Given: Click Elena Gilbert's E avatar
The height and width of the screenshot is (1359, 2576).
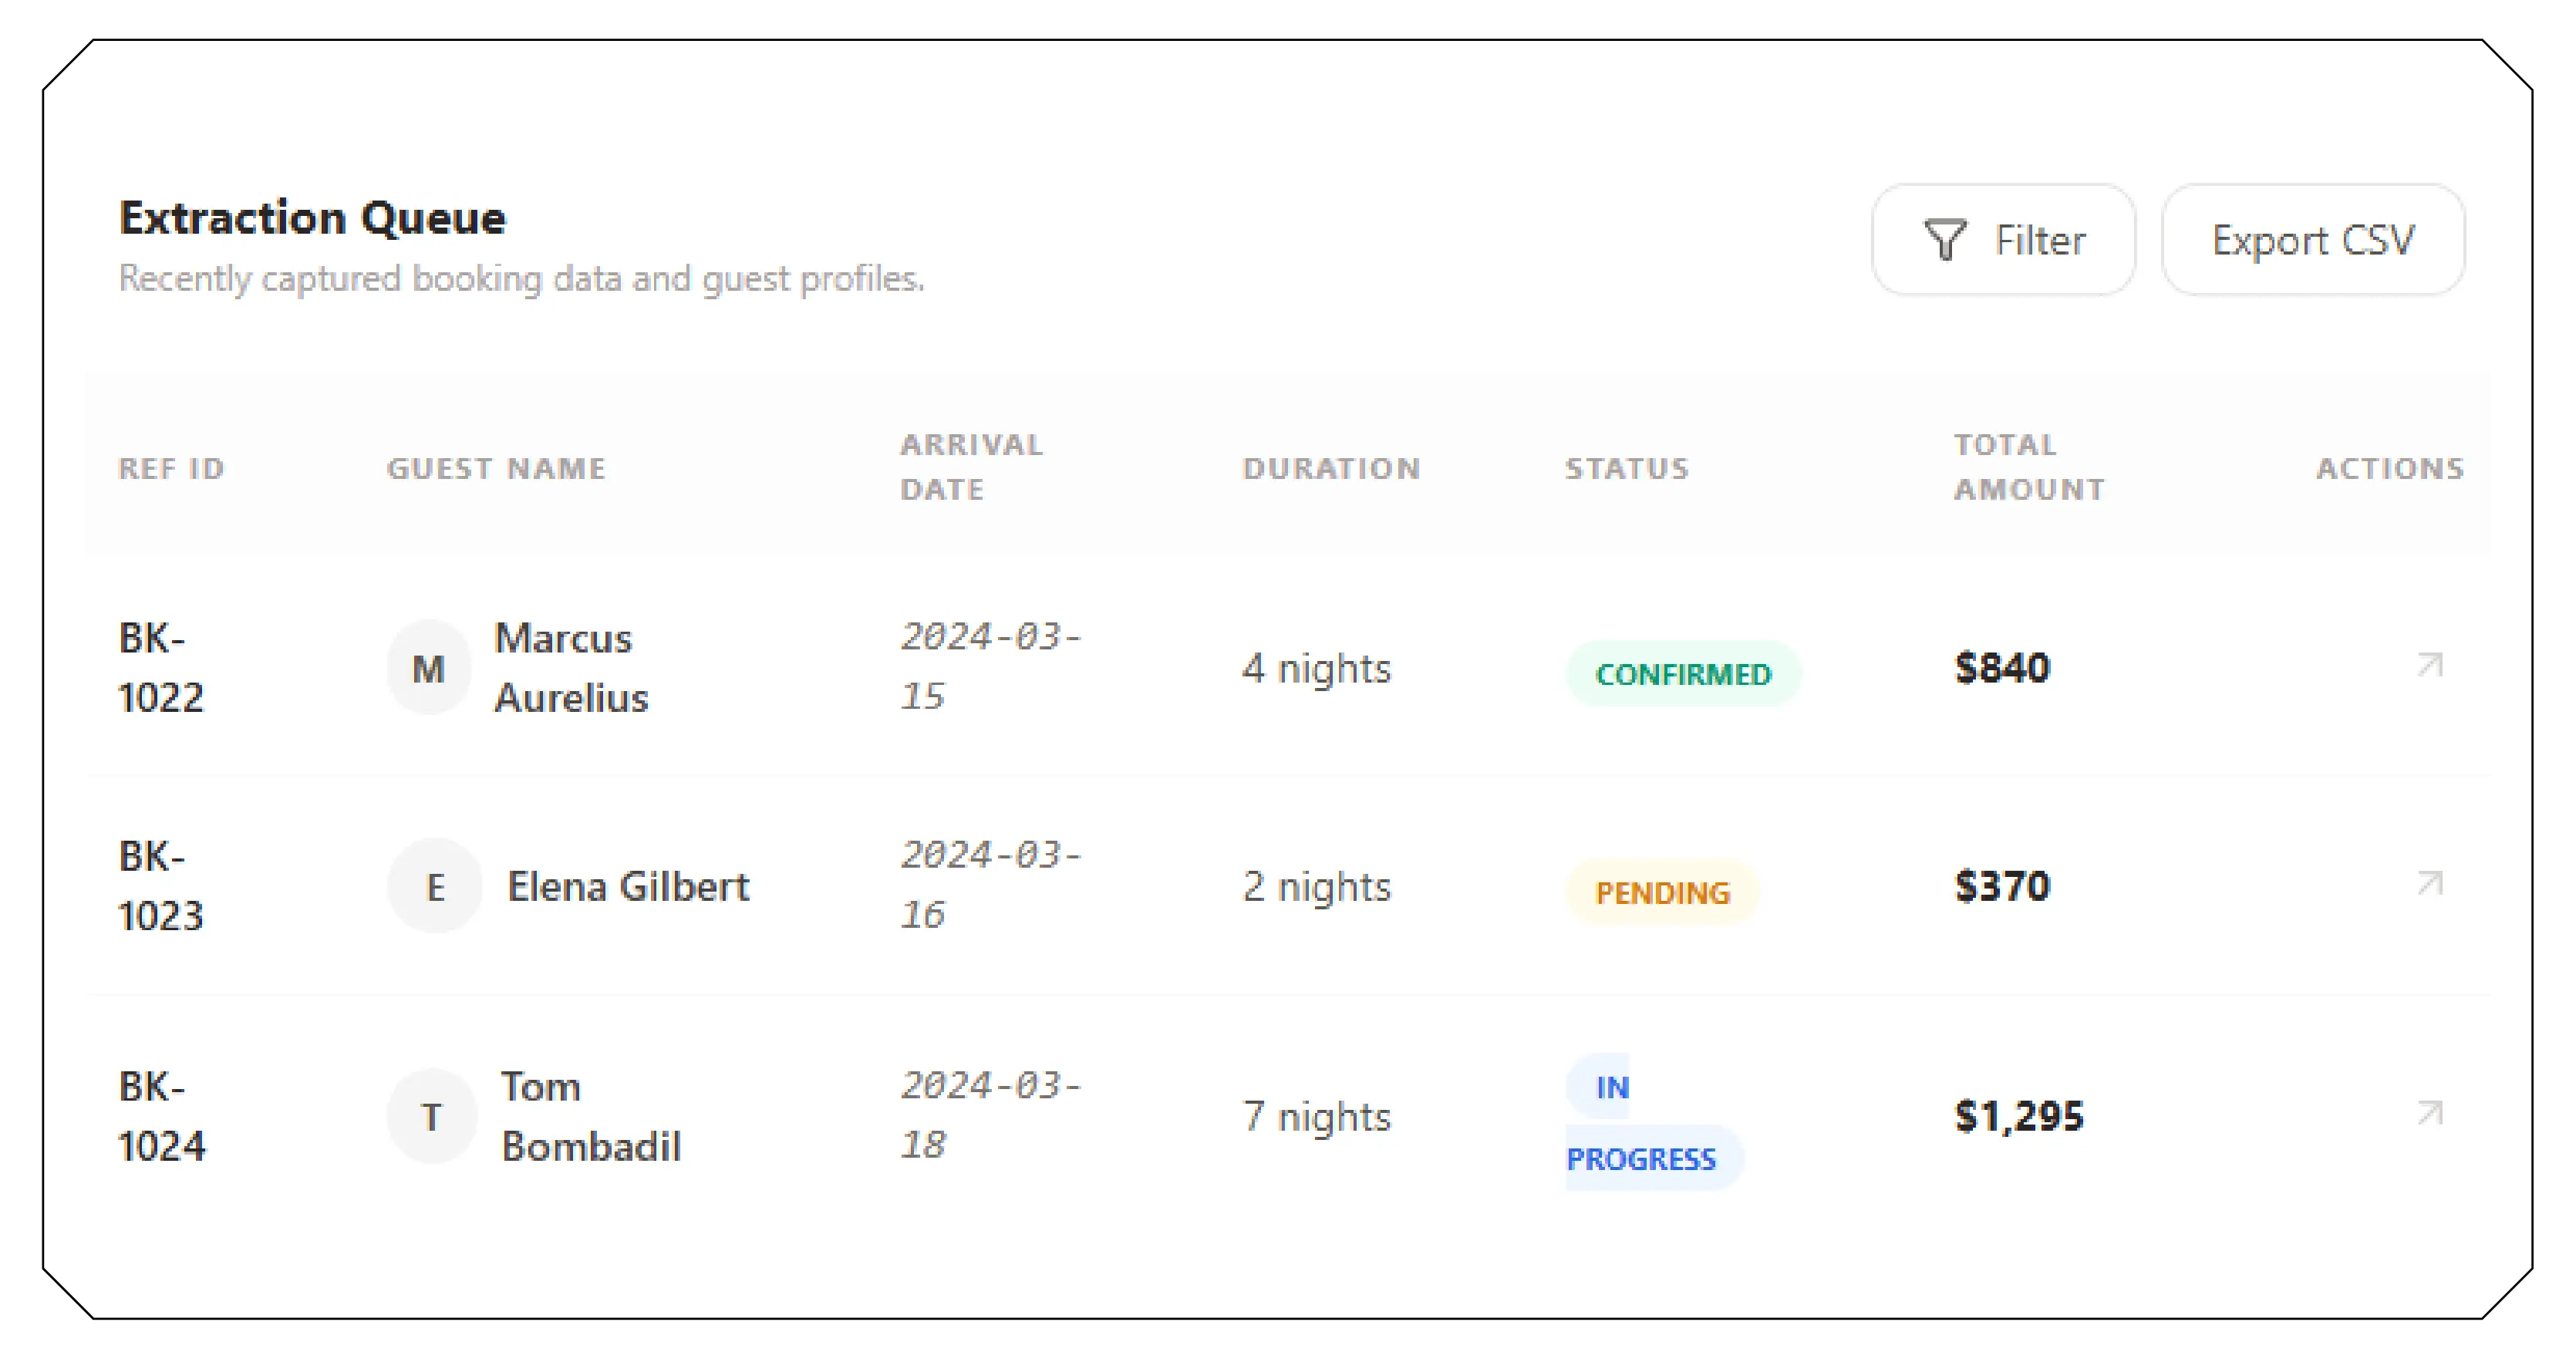Looking at the screenshot, I should (435, 886).
